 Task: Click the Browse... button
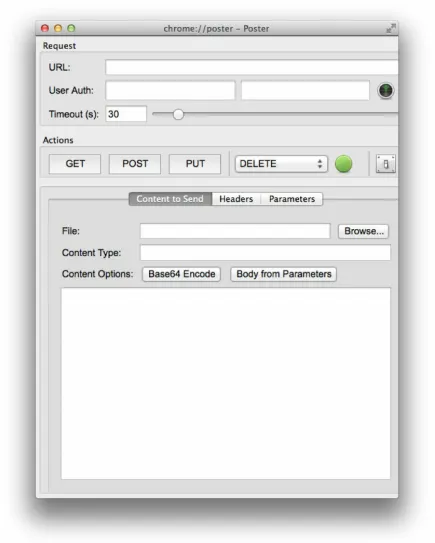tap(364, 231)
